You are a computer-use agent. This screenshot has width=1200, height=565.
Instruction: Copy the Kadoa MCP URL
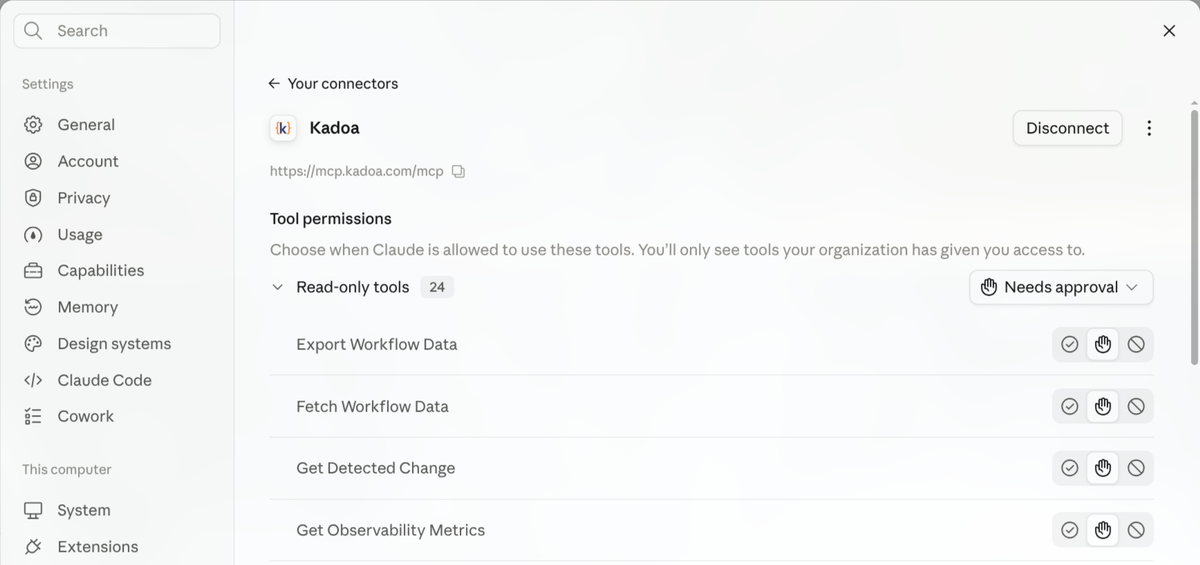click(458, 171)
